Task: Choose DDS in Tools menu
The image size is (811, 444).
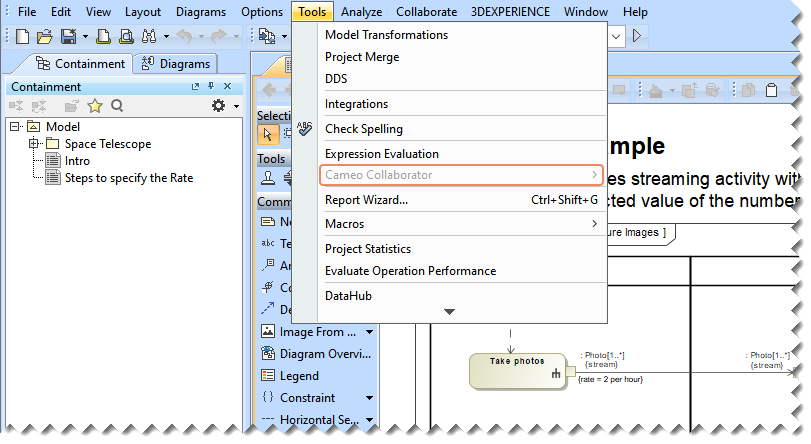Action: [461, 79]
